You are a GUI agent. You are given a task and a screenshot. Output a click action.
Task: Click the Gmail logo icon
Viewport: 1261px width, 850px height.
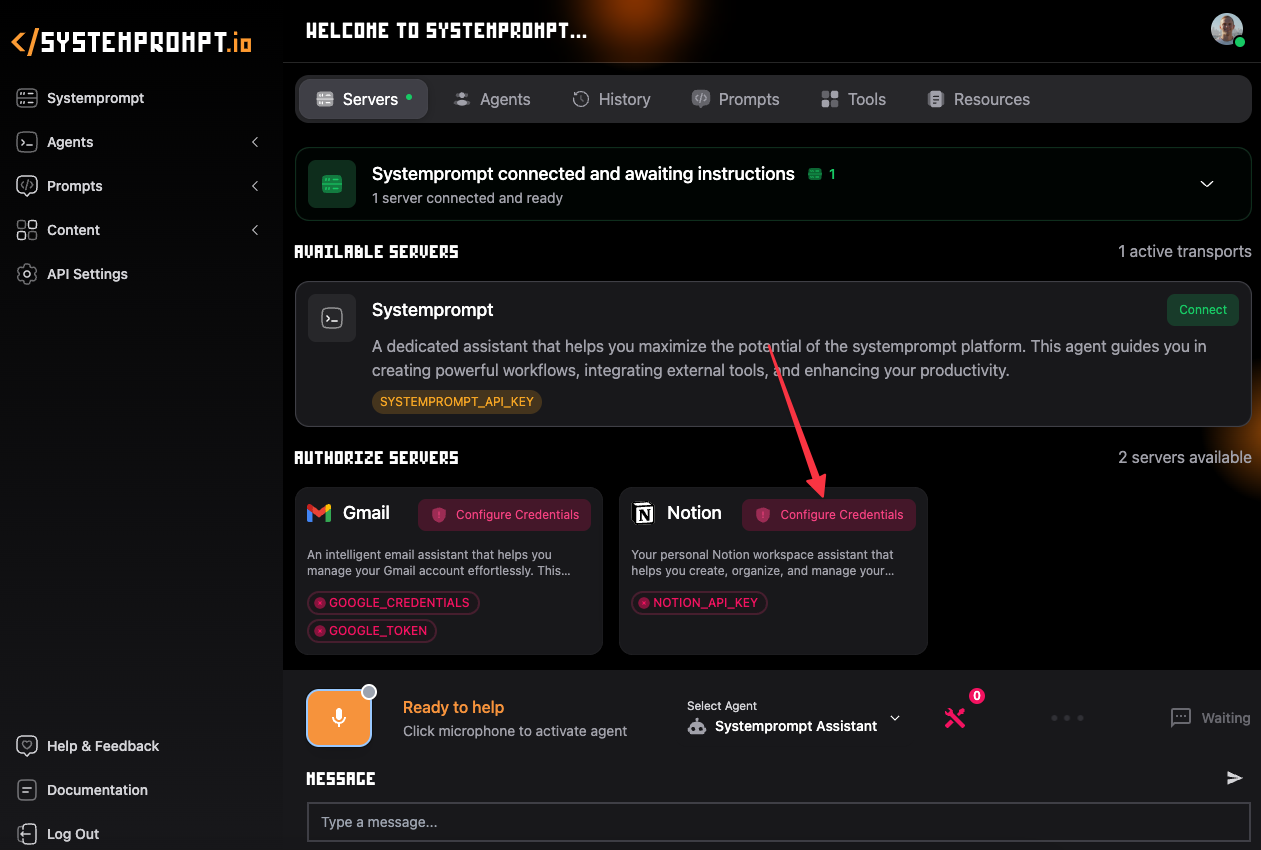tap(319, 513)
